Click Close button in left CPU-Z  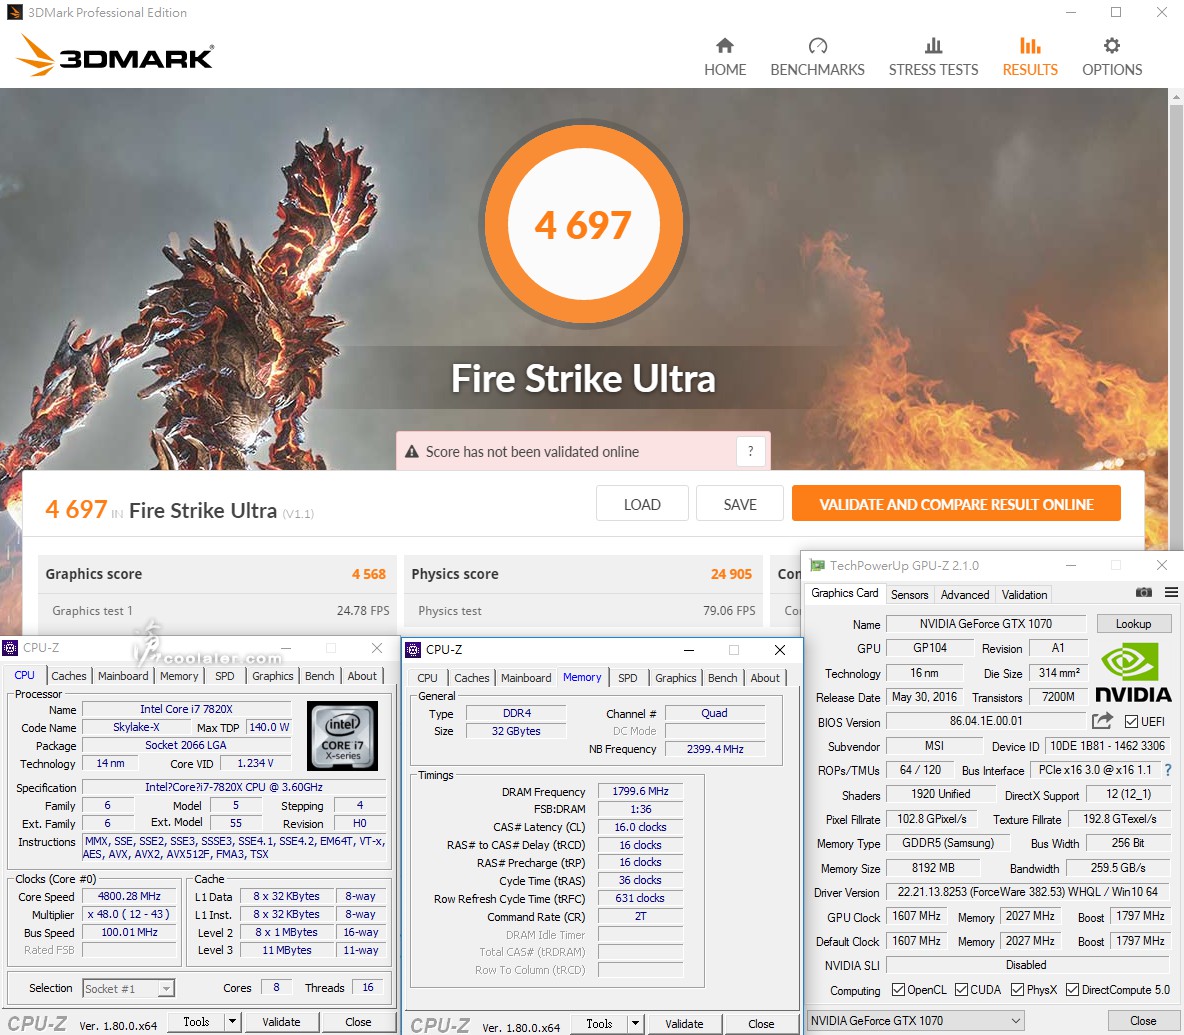tap(358, 1021)
